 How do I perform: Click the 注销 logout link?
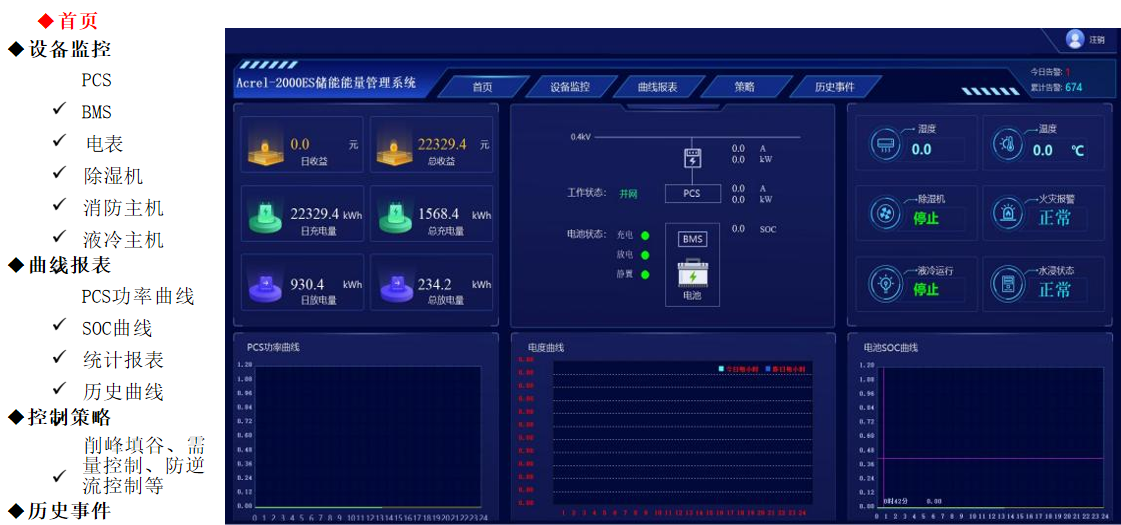[1097, 40]
